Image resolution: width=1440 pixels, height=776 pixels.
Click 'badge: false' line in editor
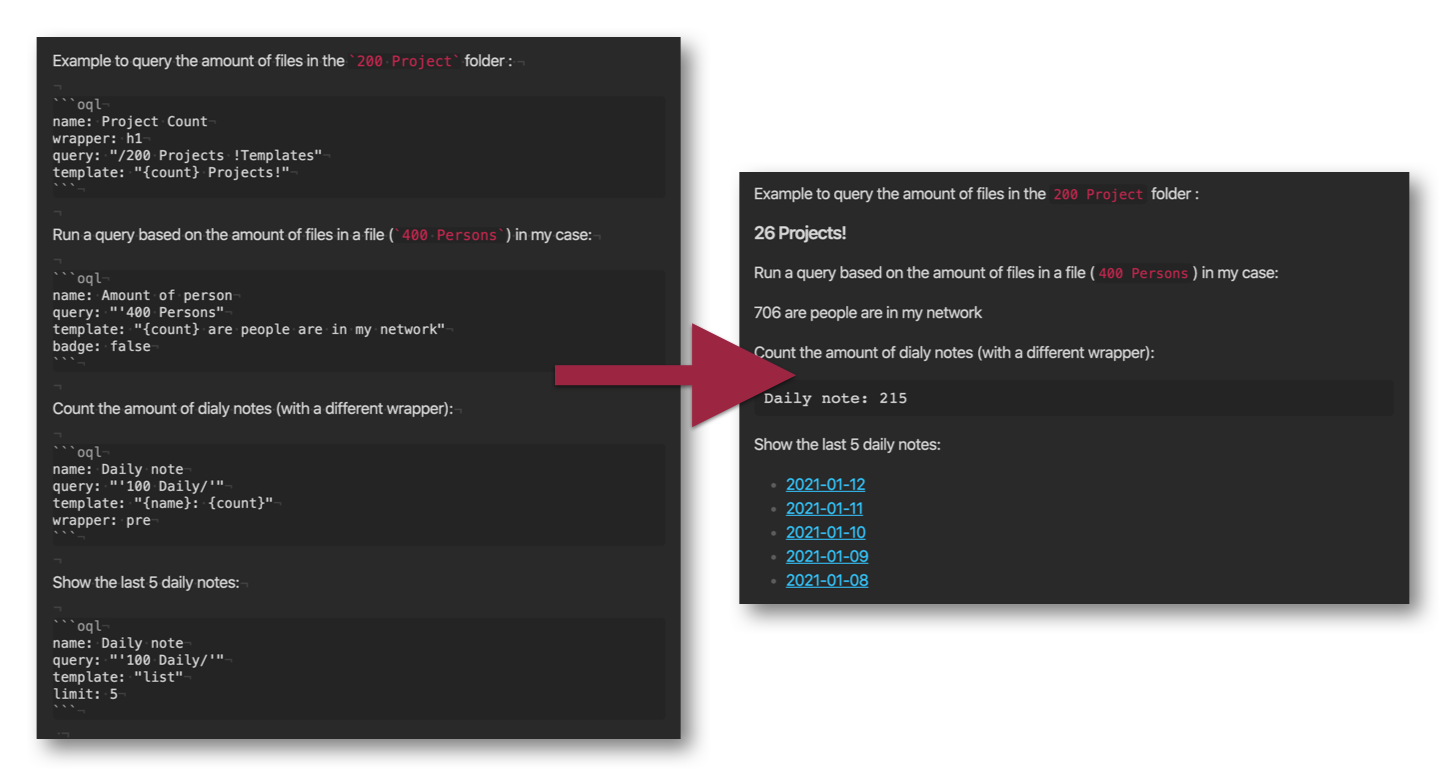101,346
